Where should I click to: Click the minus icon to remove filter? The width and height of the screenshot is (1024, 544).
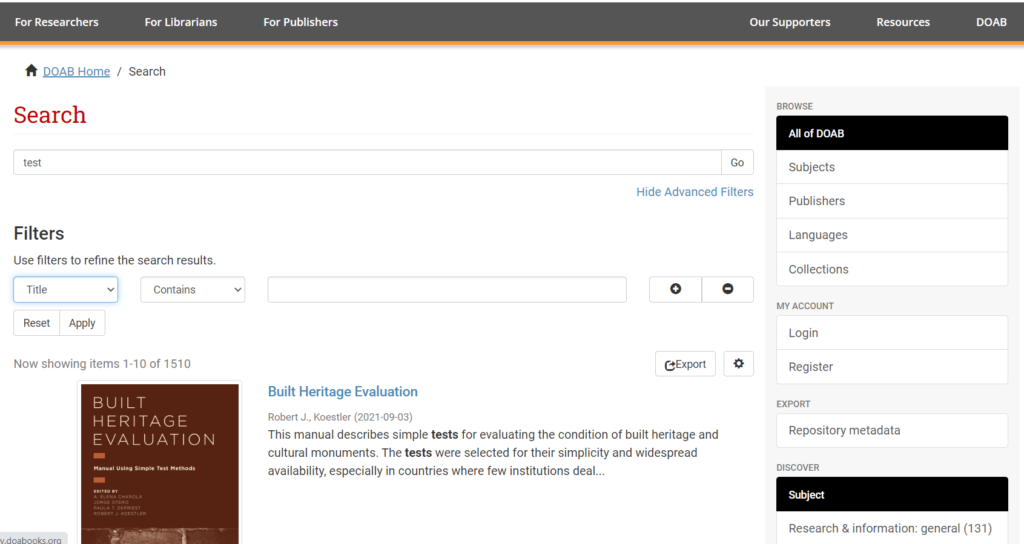(x=727, y=289)
